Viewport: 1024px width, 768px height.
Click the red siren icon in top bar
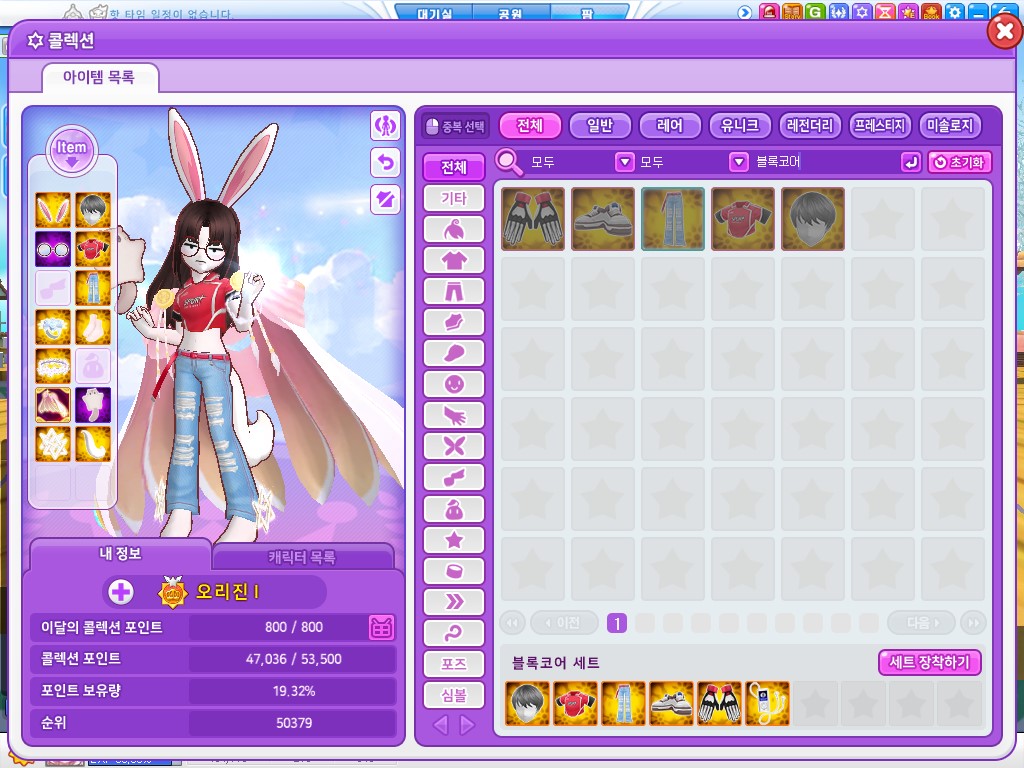769,11
